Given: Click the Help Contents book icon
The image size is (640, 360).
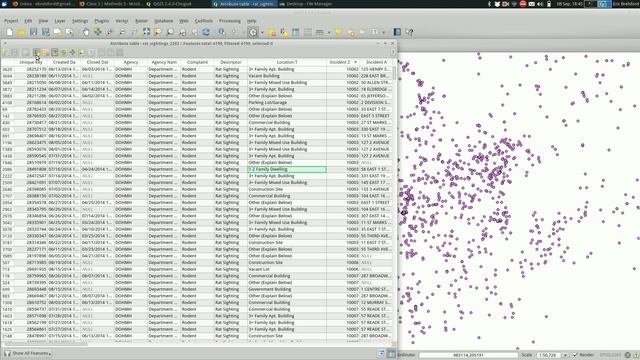Looking at the screenshot, I should coord(397,32).
